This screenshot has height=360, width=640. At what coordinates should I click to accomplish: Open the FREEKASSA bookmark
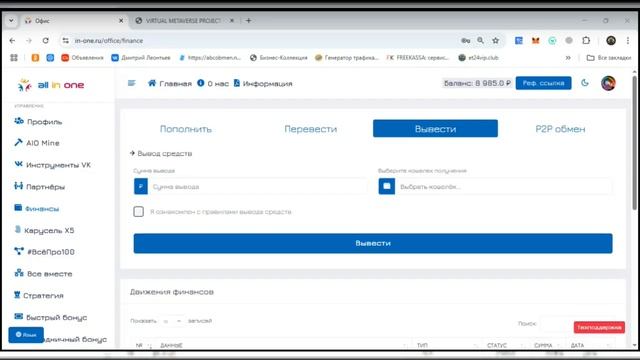pos(418,58)
